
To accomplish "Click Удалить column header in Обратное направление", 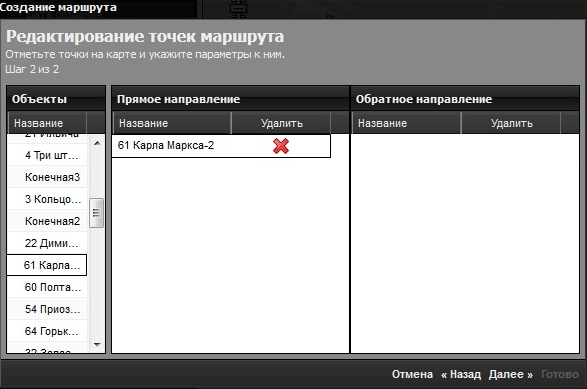I will [x=511, y=123].
